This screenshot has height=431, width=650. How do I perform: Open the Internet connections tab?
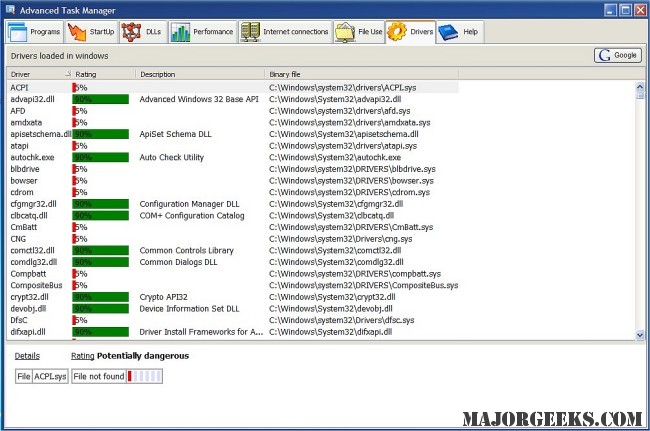click(x=286, y=32)
